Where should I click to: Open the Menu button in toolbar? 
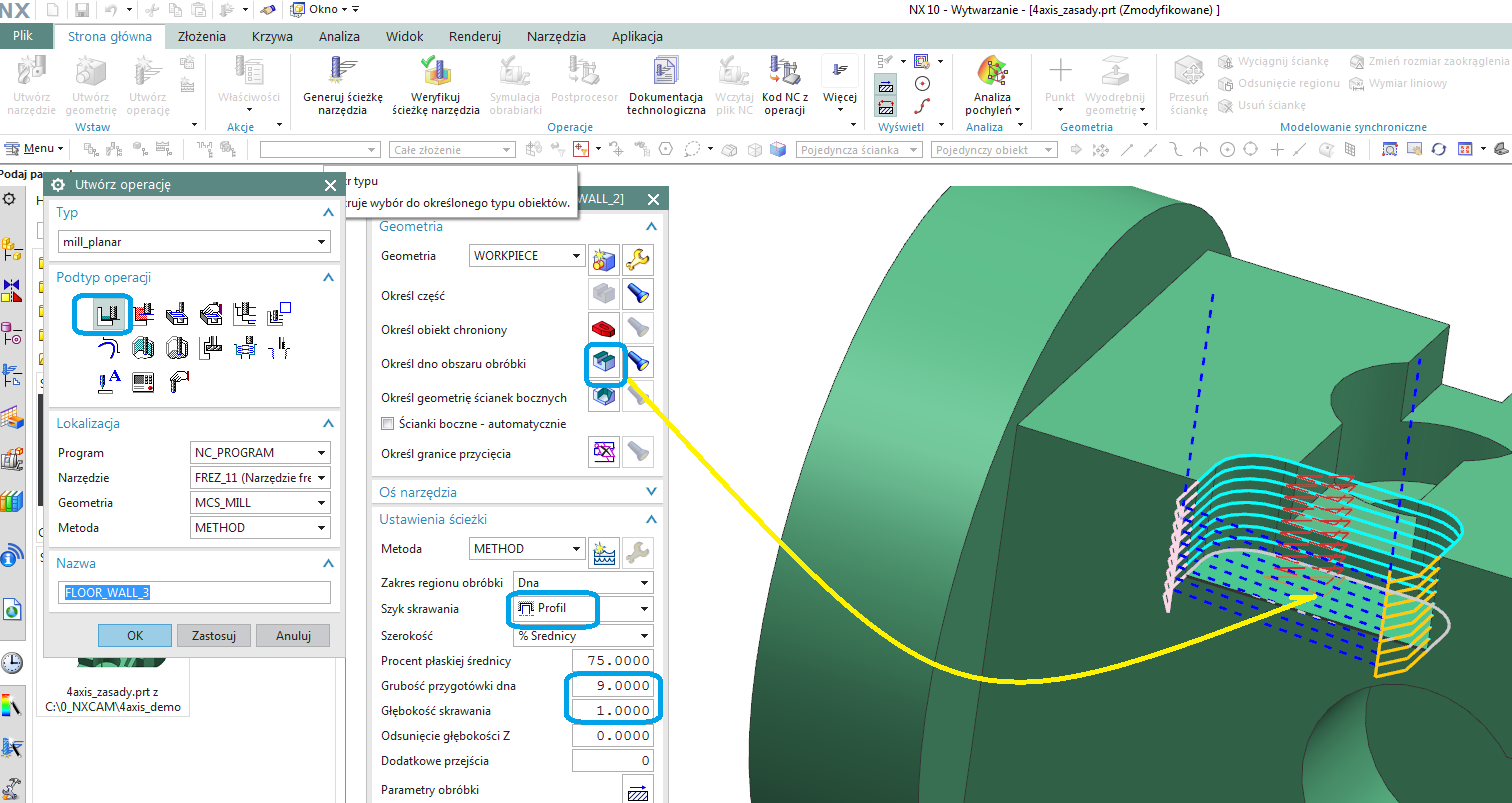click(x=34, y=148)
